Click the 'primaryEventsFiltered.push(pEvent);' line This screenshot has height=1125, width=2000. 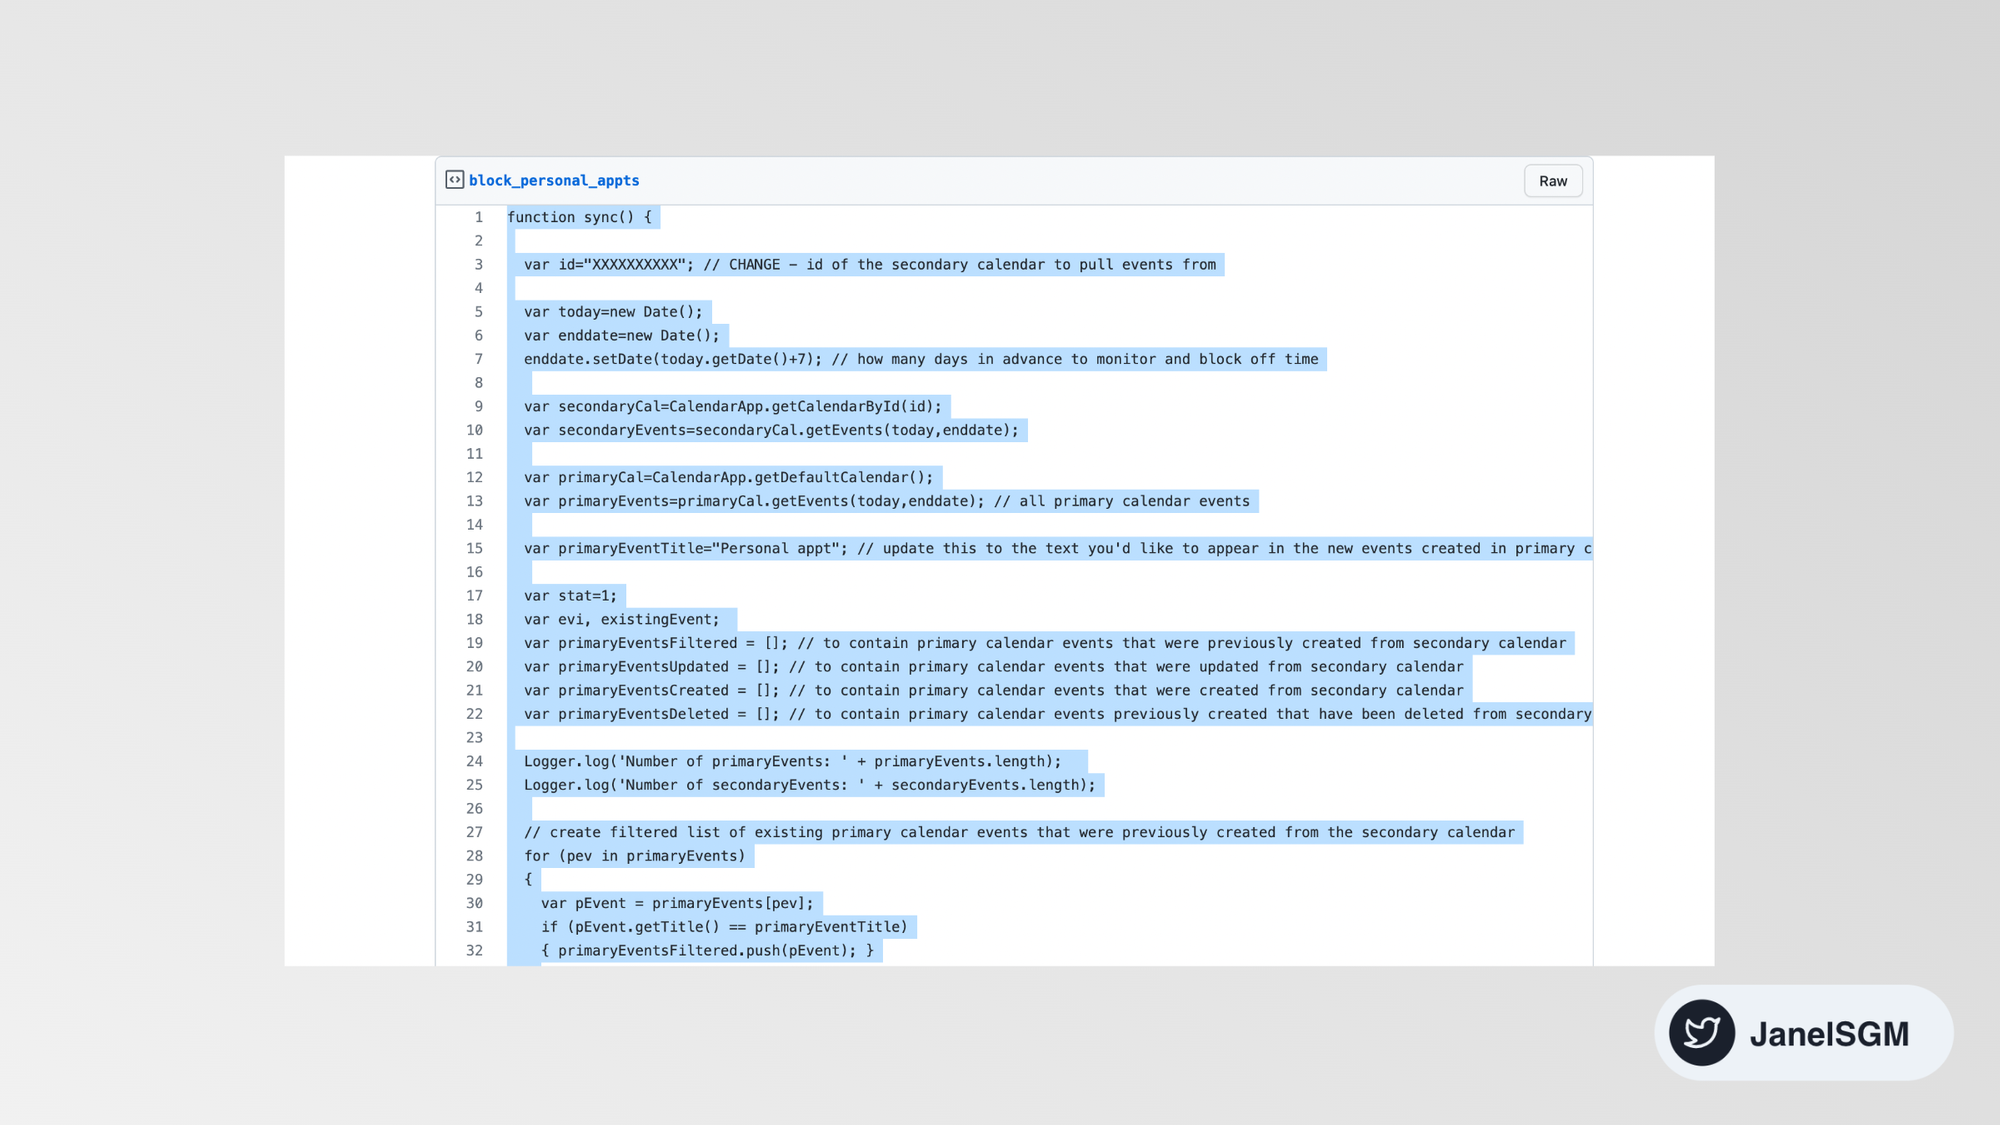tap(708, 951)
